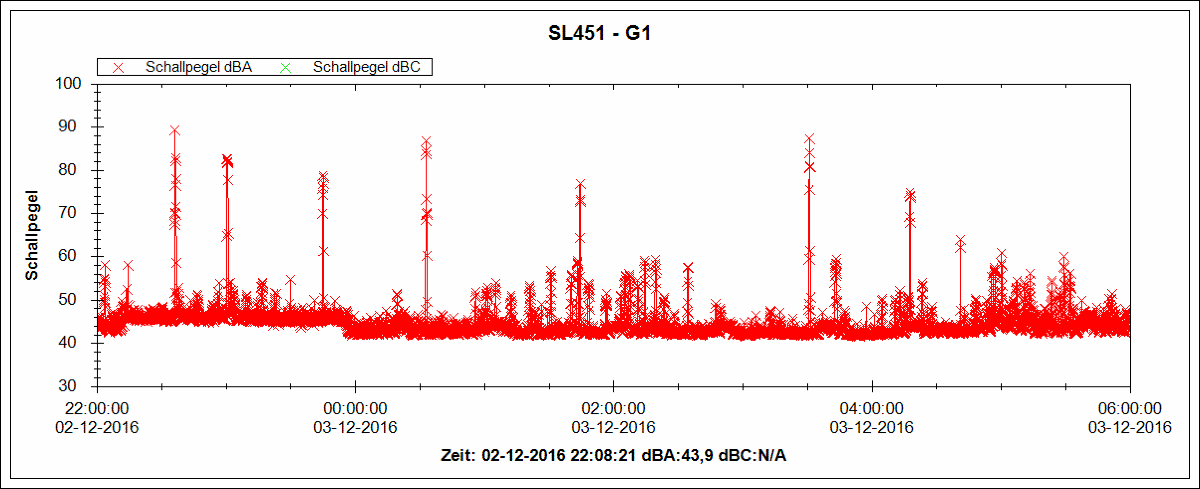Select the 06:00:00 time axis label

(1130, 409)
